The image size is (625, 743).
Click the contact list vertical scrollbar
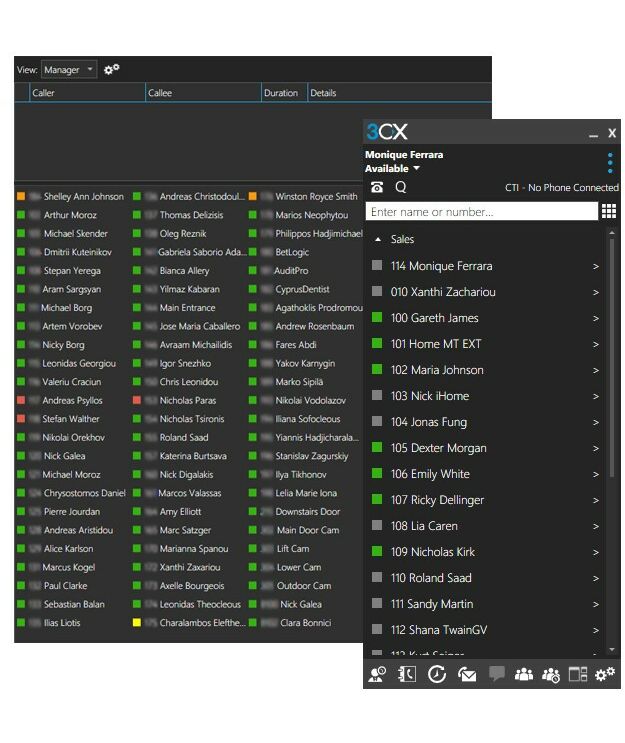click(612, 400)
